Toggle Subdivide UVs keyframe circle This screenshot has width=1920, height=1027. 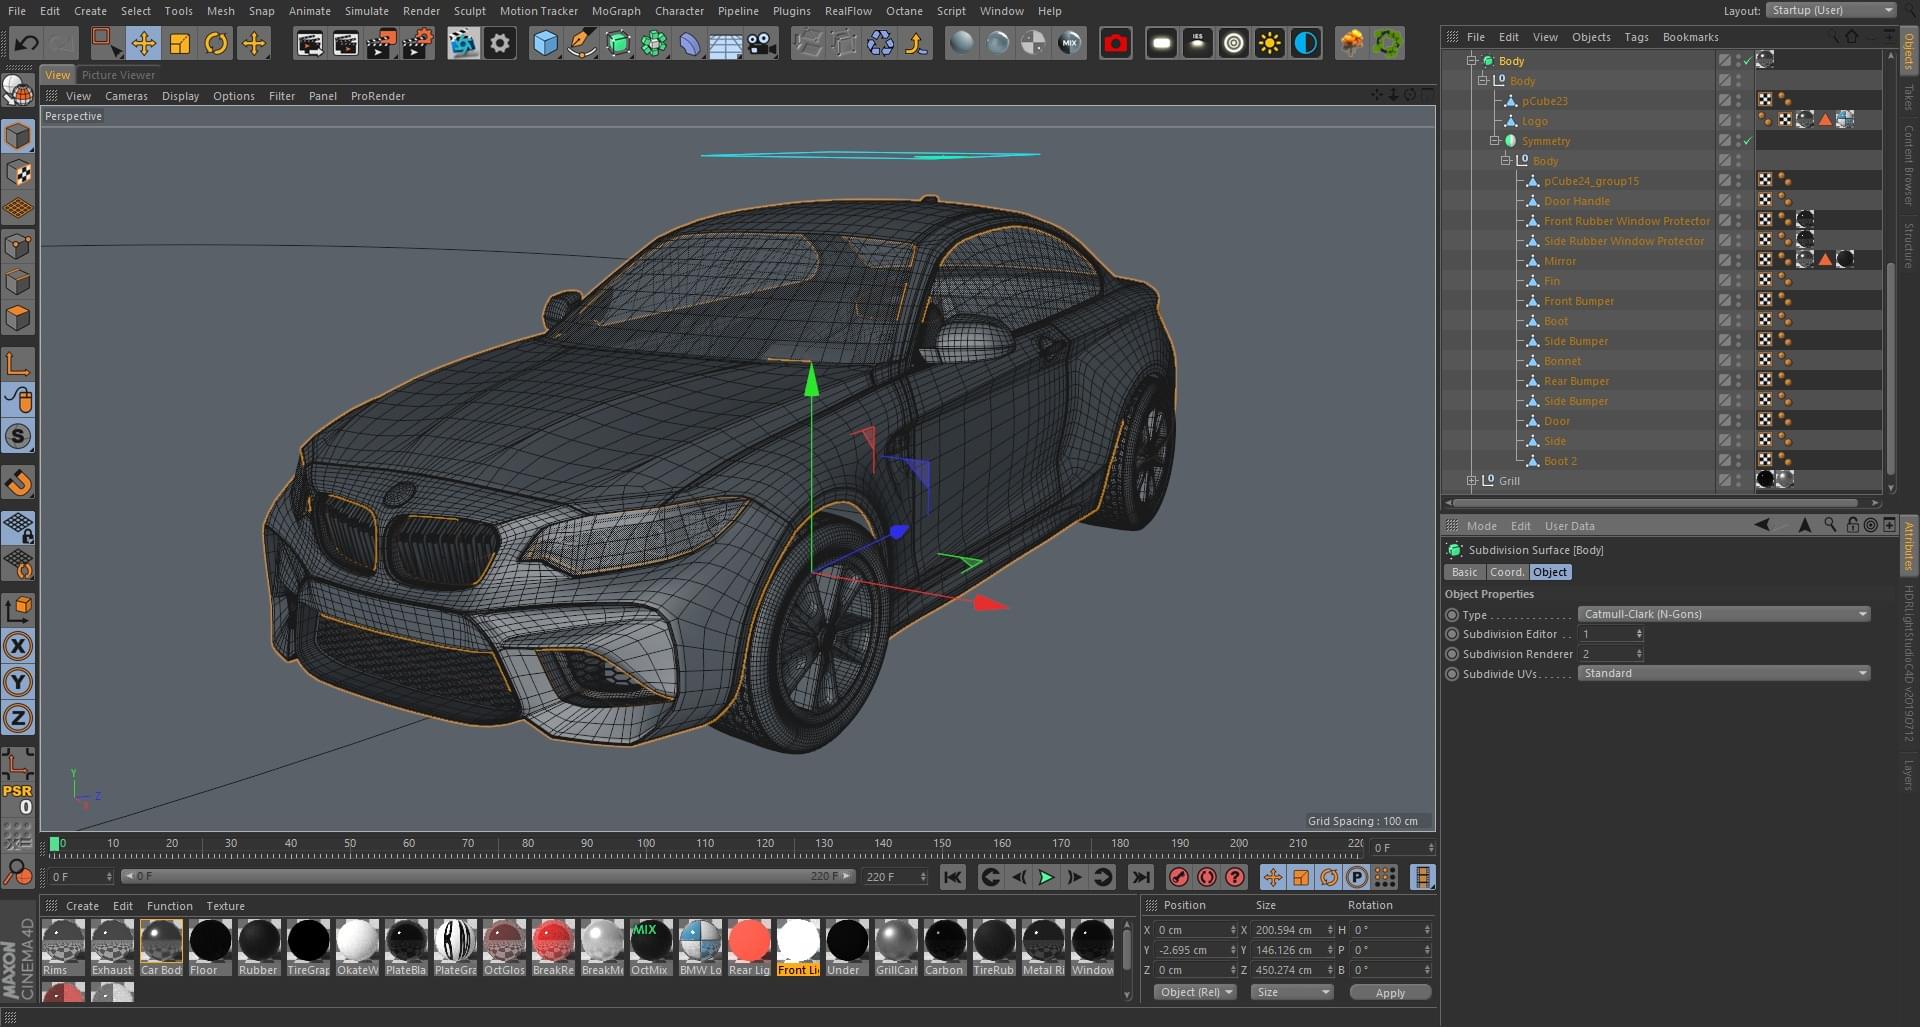click(x=1452, y=674)
